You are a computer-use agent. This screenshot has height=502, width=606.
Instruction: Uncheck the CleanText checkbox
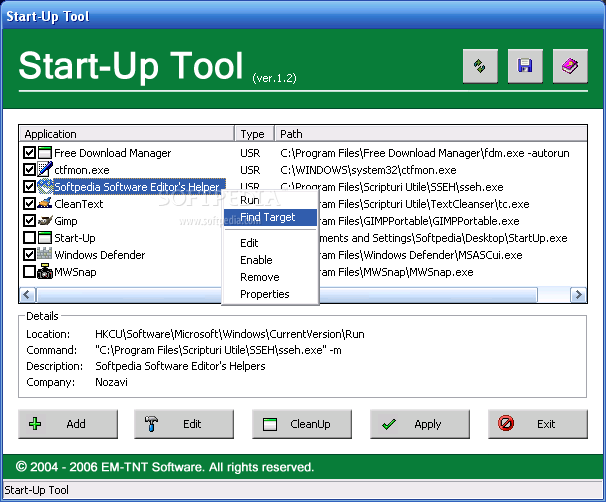click(x=29, y=204)
